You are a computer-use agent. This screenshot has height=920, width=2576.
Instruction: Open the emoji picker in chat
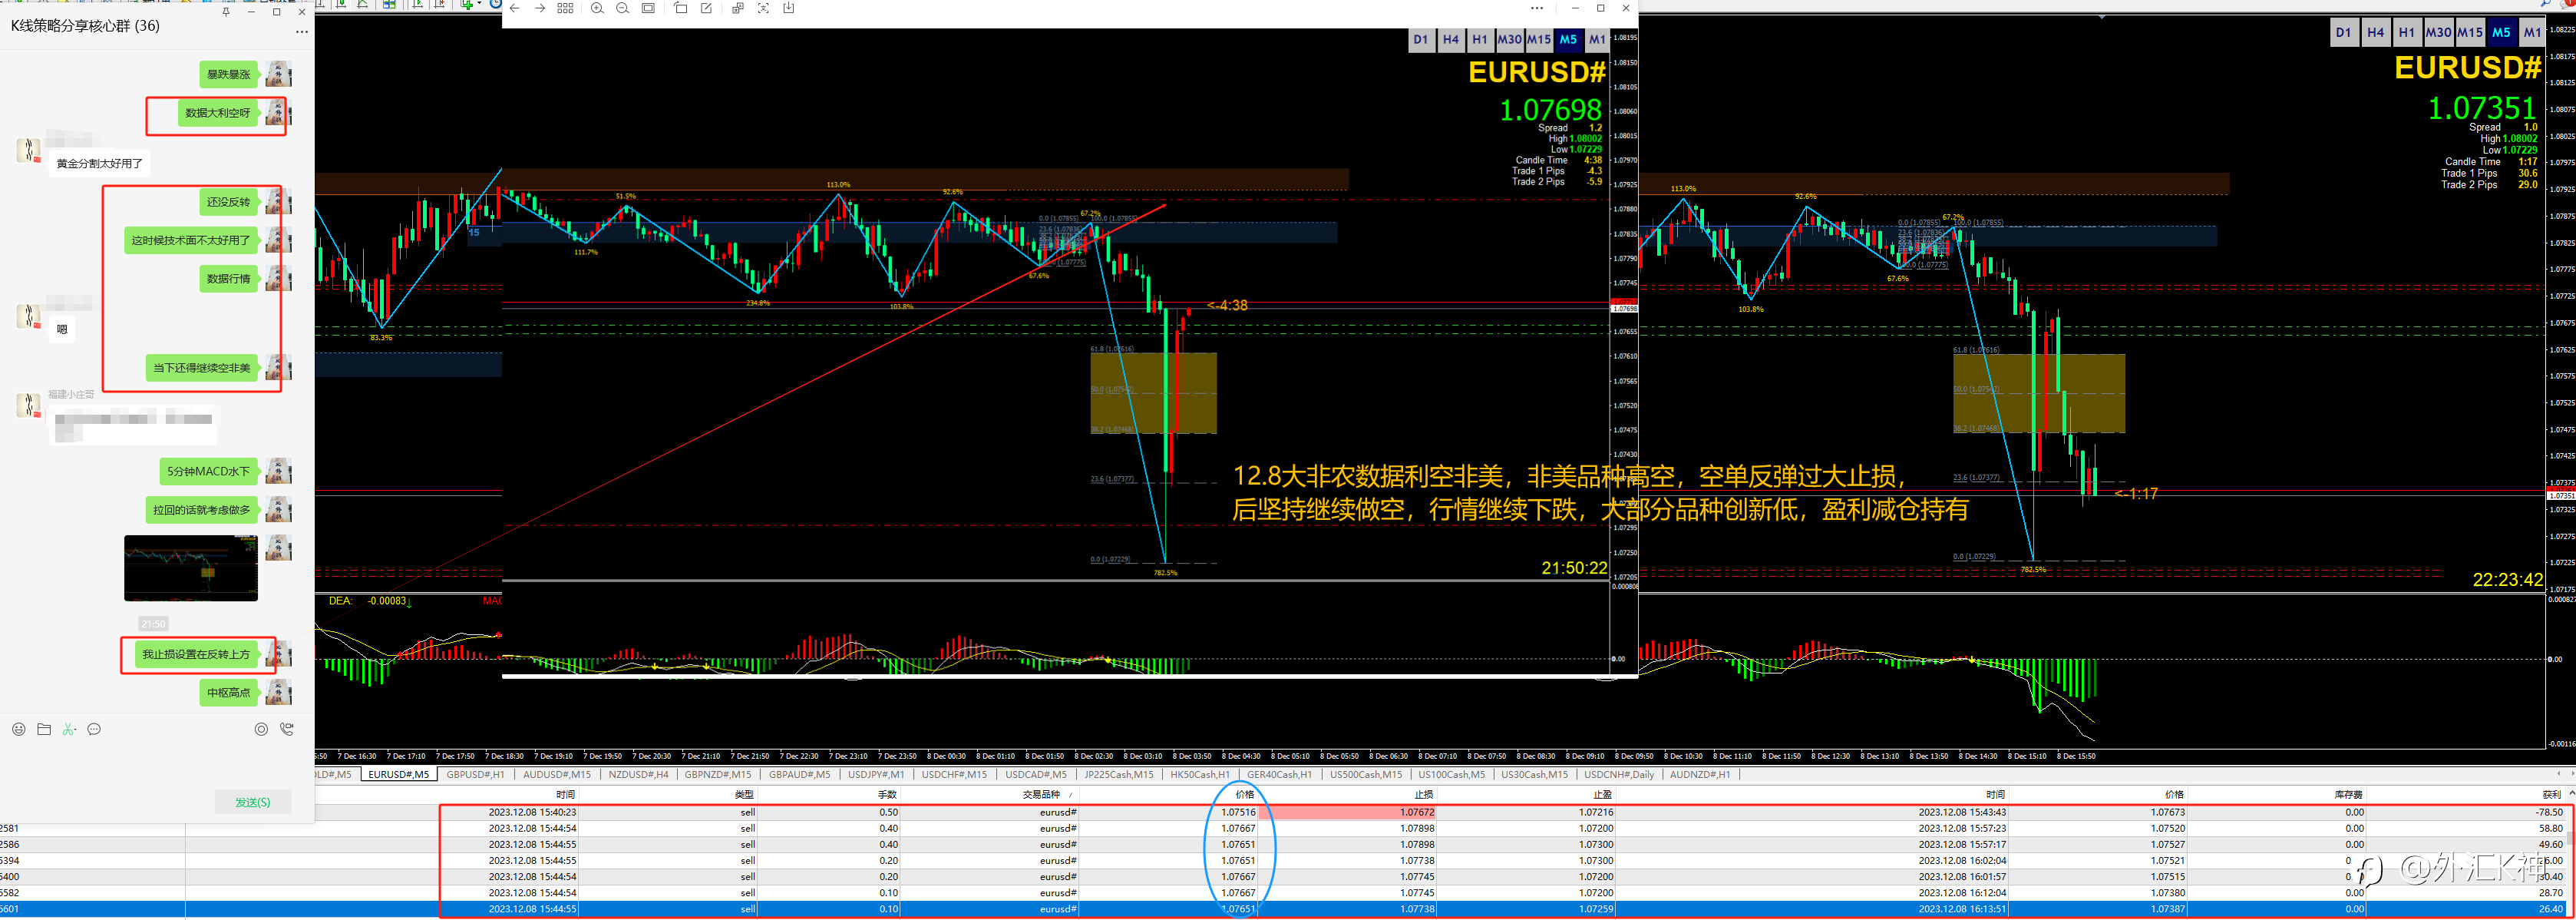[19, 729]
